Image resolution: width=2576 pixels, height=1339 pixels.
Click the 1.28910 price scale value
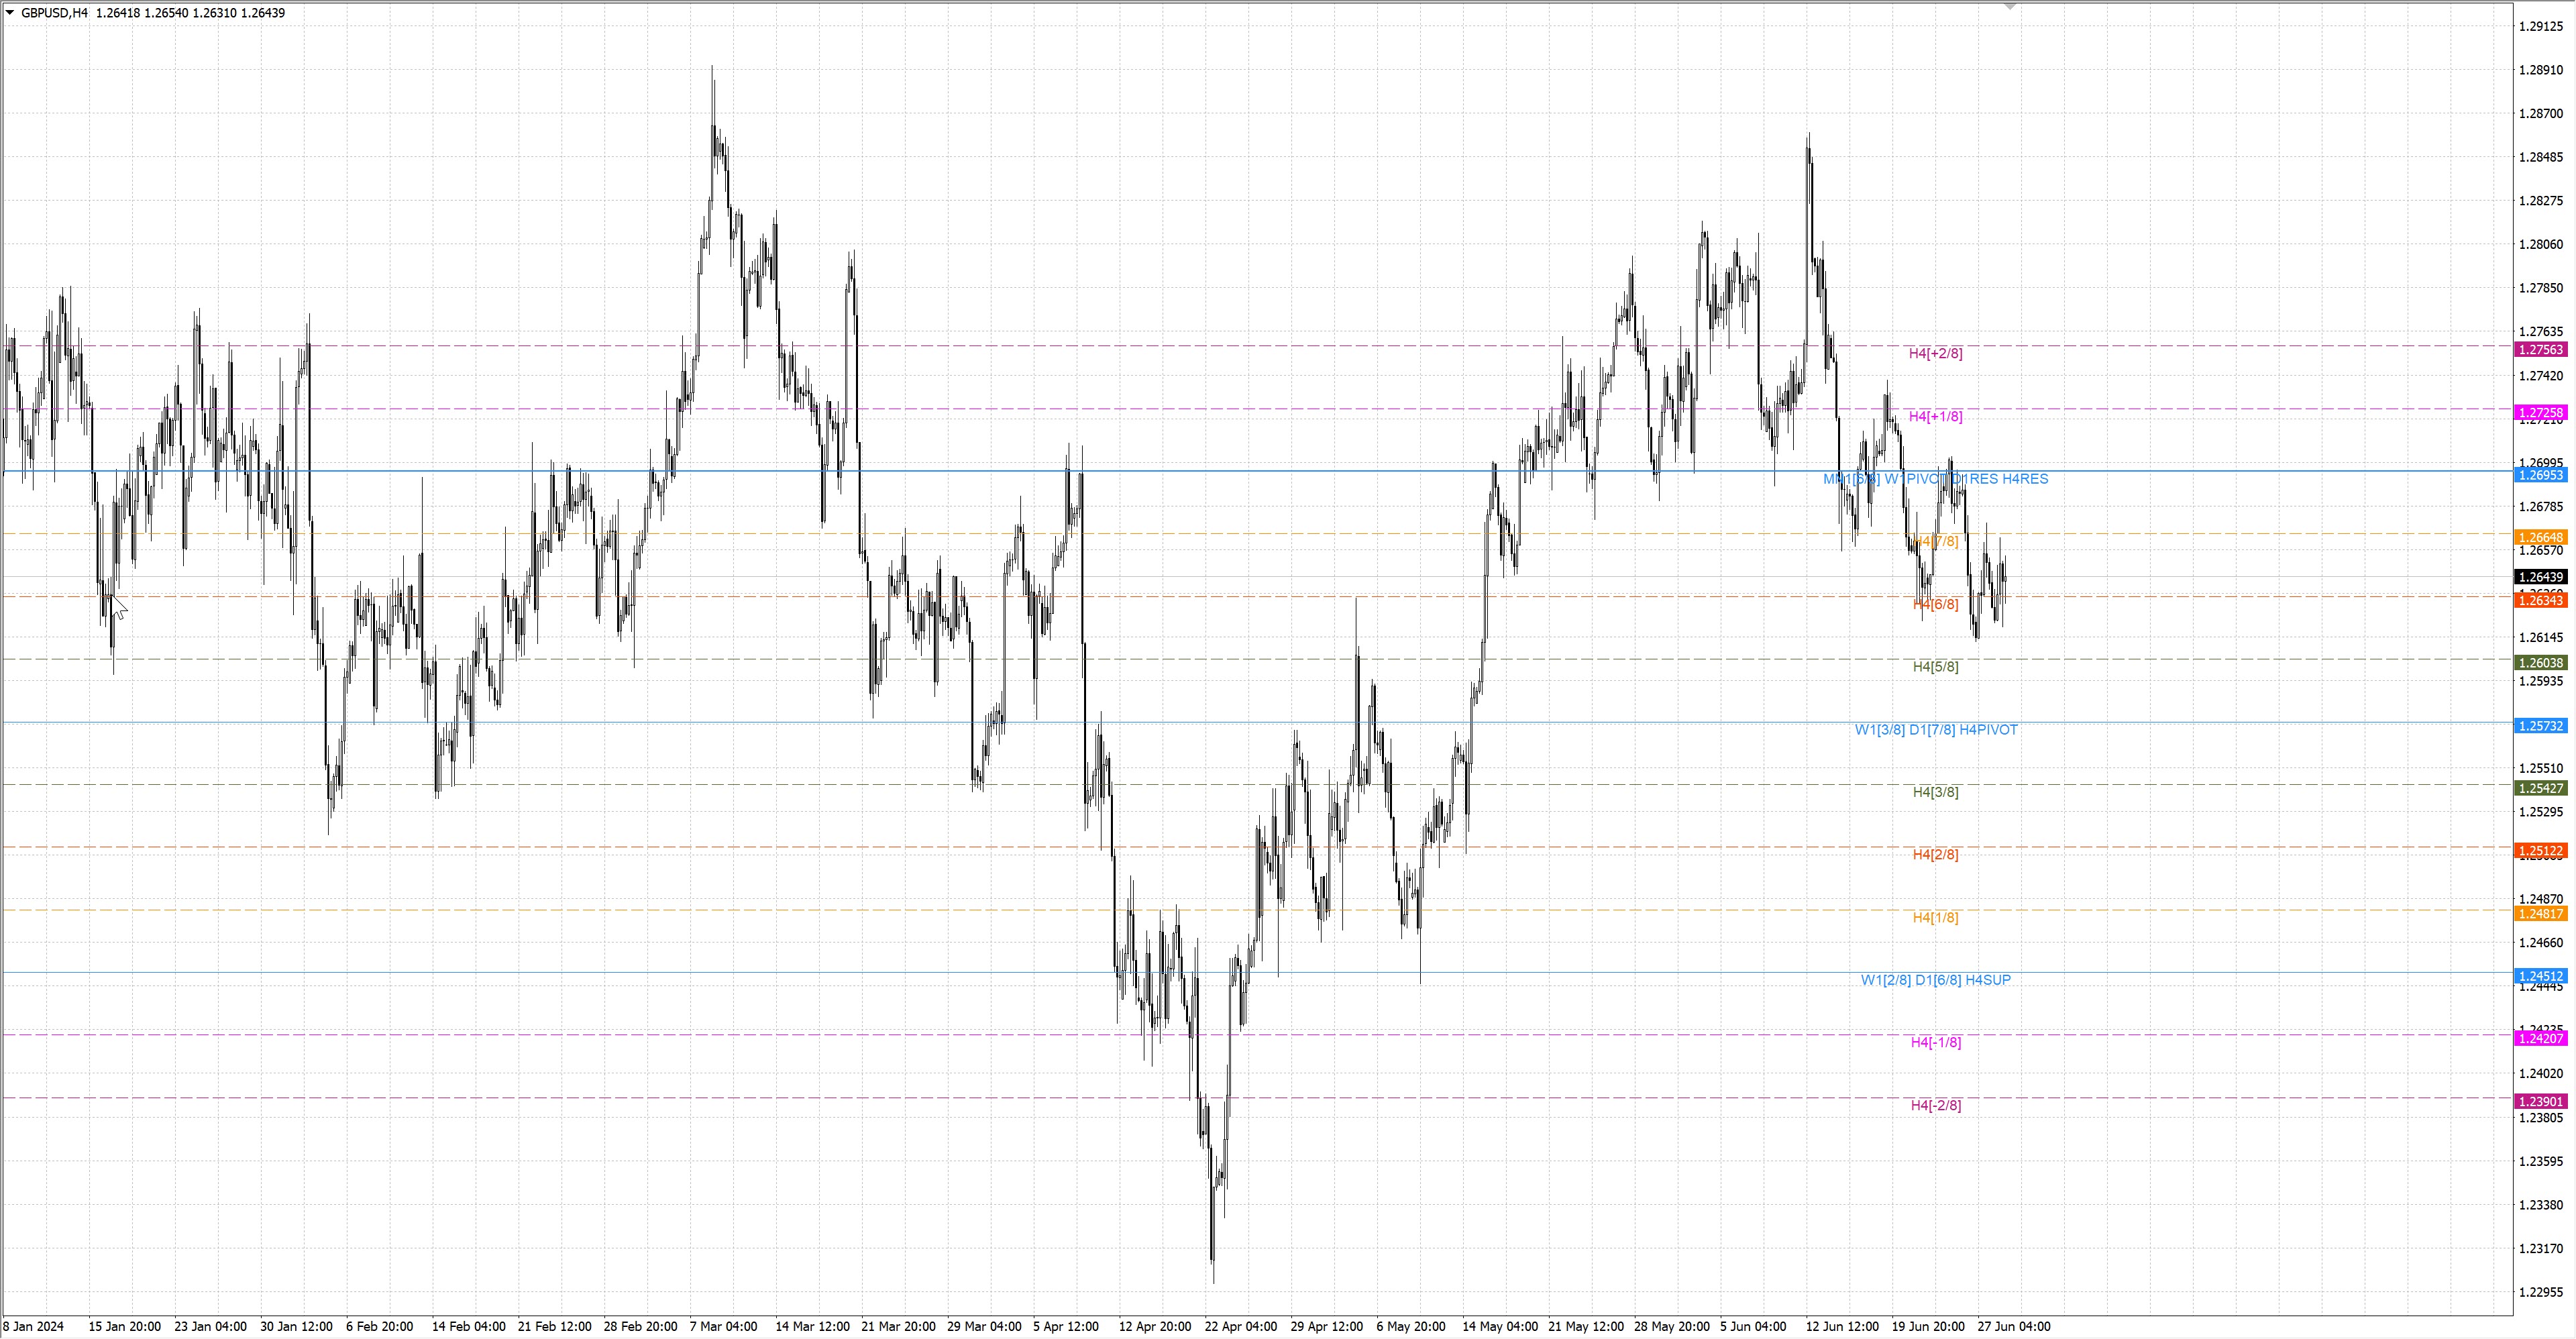[x=2540, y=70]
